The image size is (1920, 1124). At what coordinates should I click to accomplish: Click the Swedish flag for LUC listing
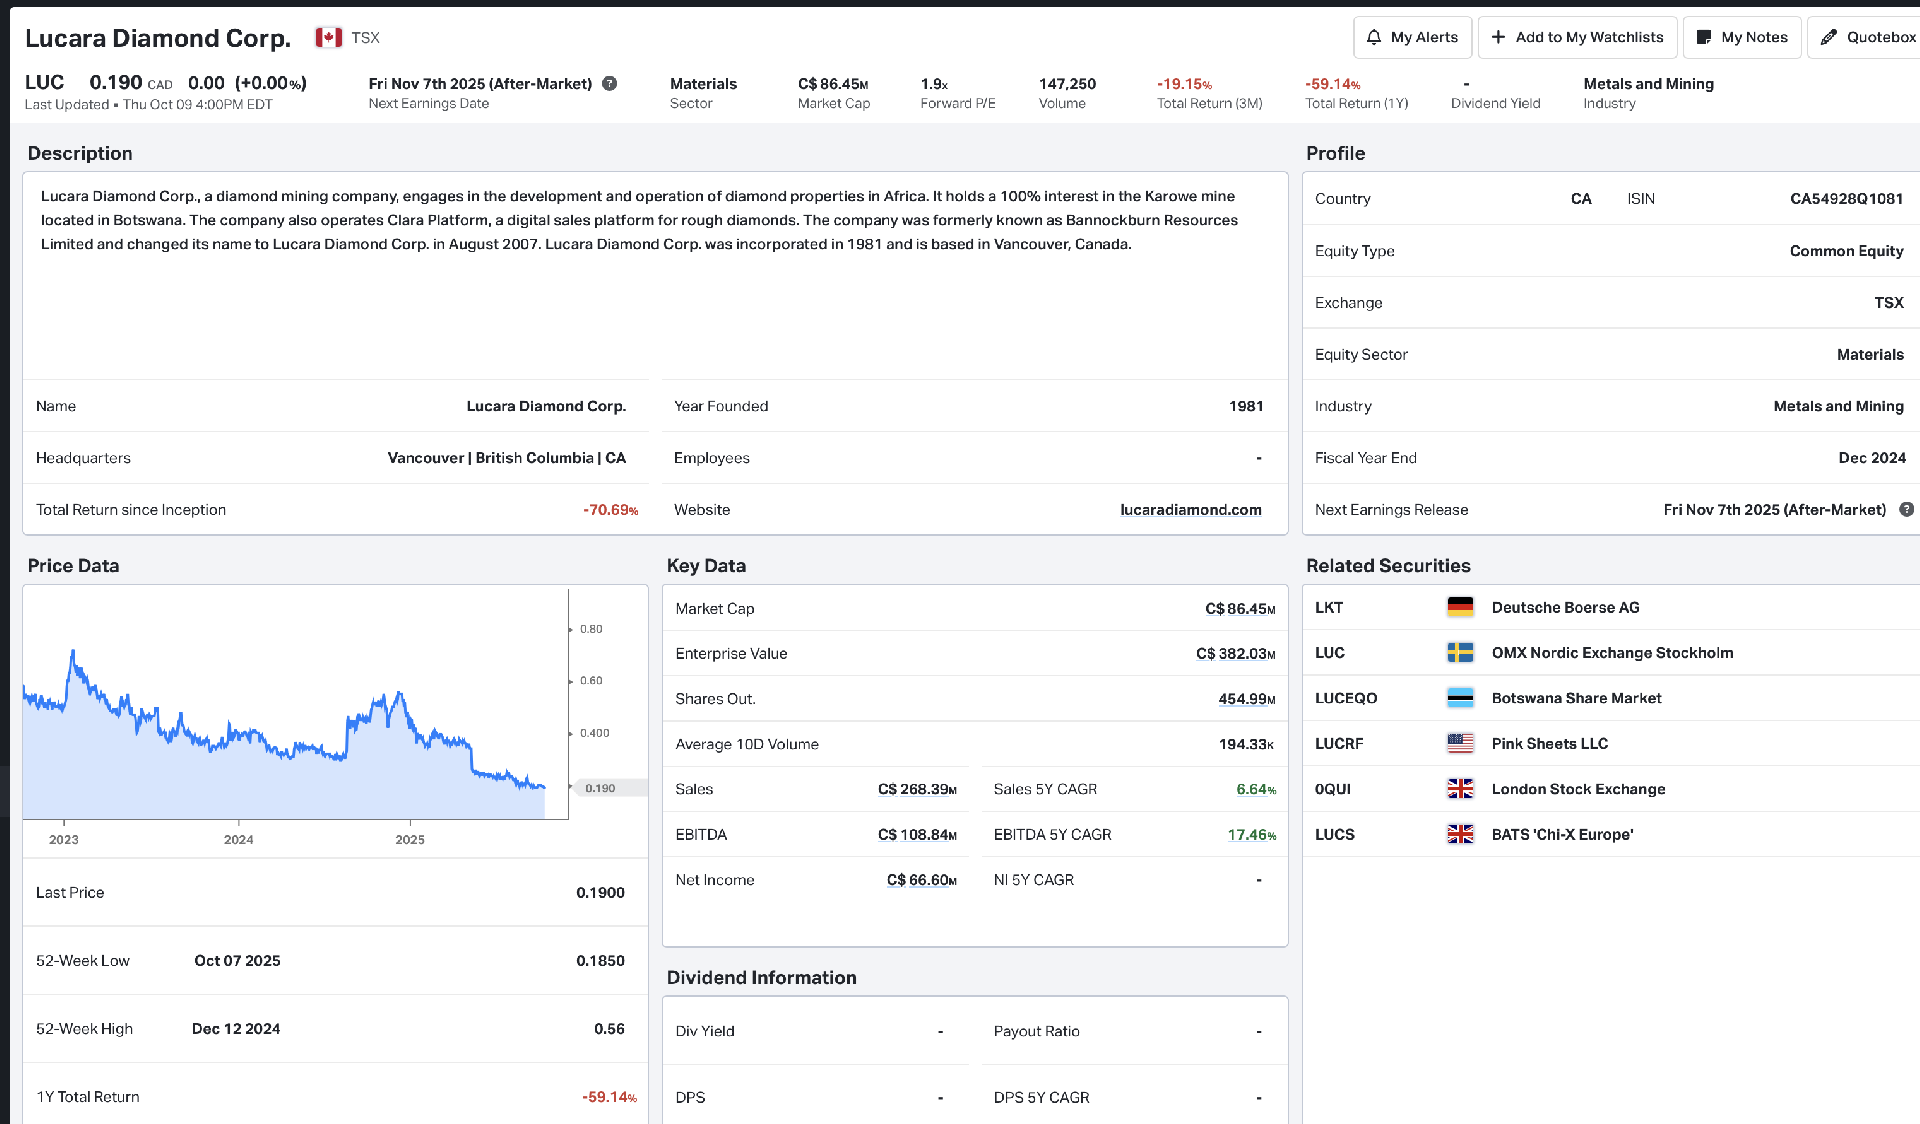coord(1460,653)
